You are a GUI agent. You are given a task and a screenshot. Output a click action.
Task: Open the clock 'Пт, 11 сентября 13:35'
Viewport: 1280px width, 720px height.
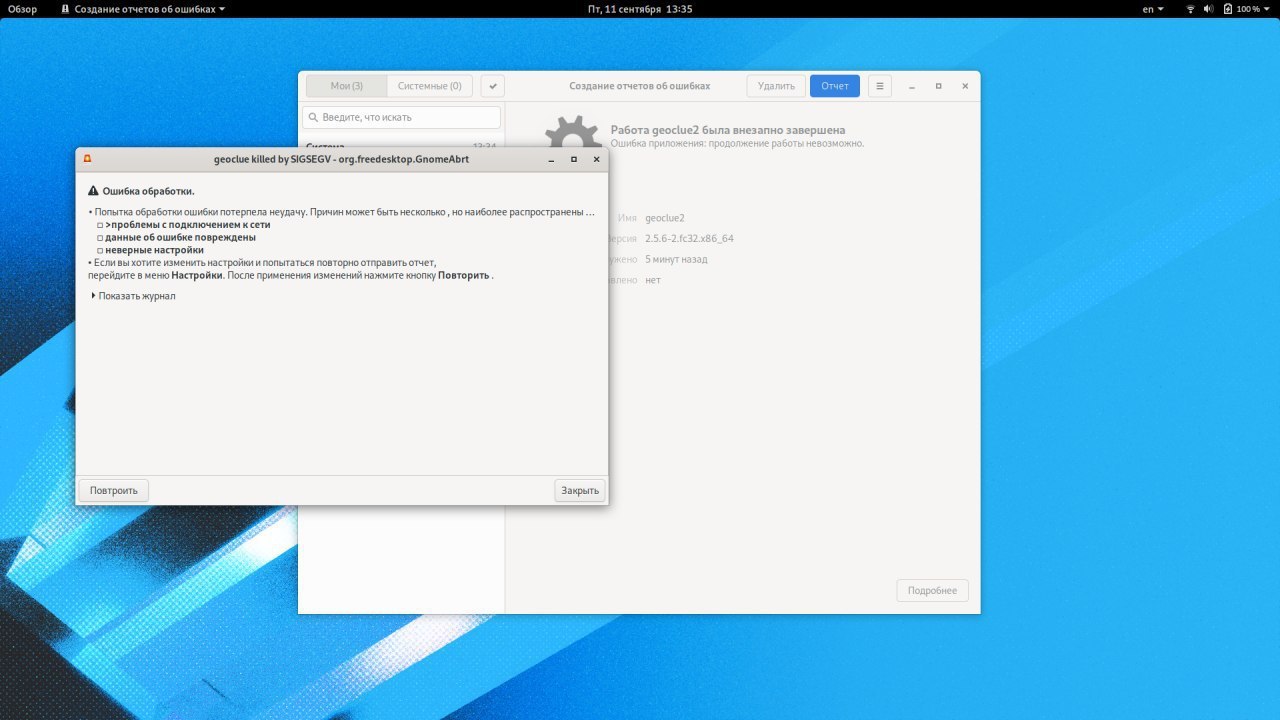pos(640,9)
